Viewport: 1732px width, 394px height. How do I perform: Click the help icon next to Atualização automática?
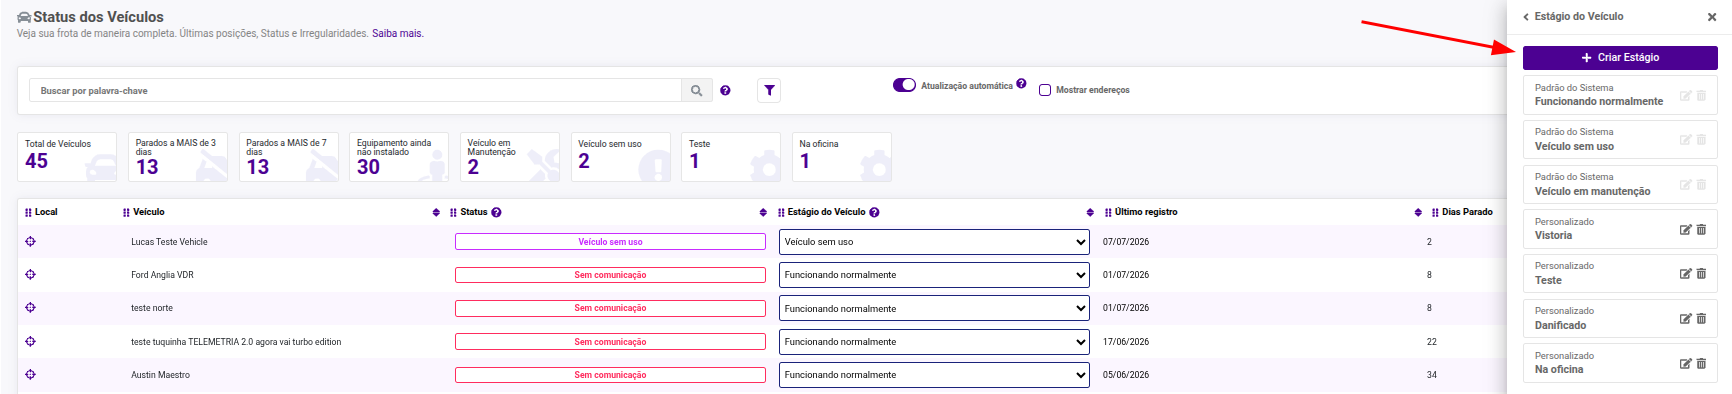(1021, 84)
